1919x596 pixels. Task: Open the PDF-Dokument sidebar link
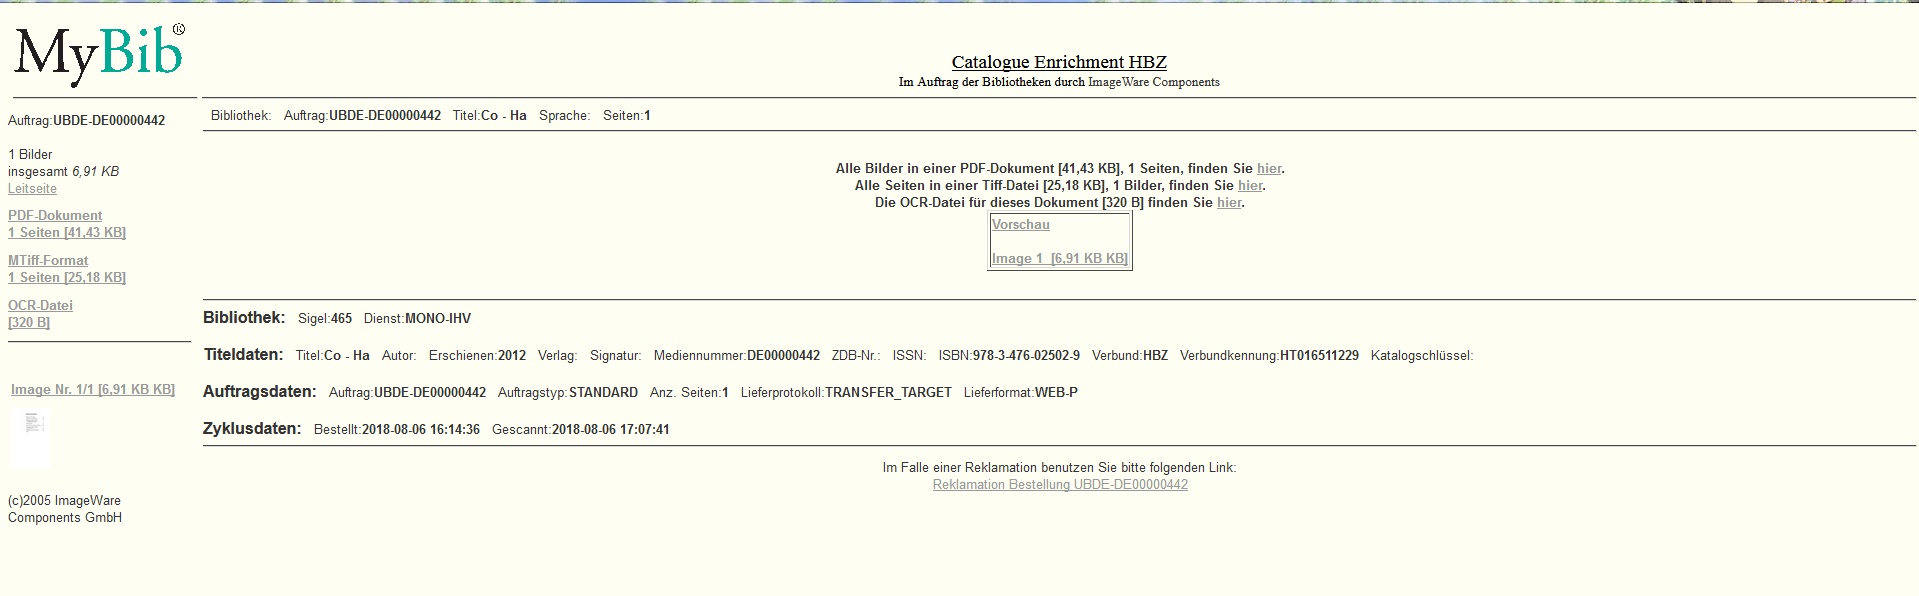click(55, 216)
